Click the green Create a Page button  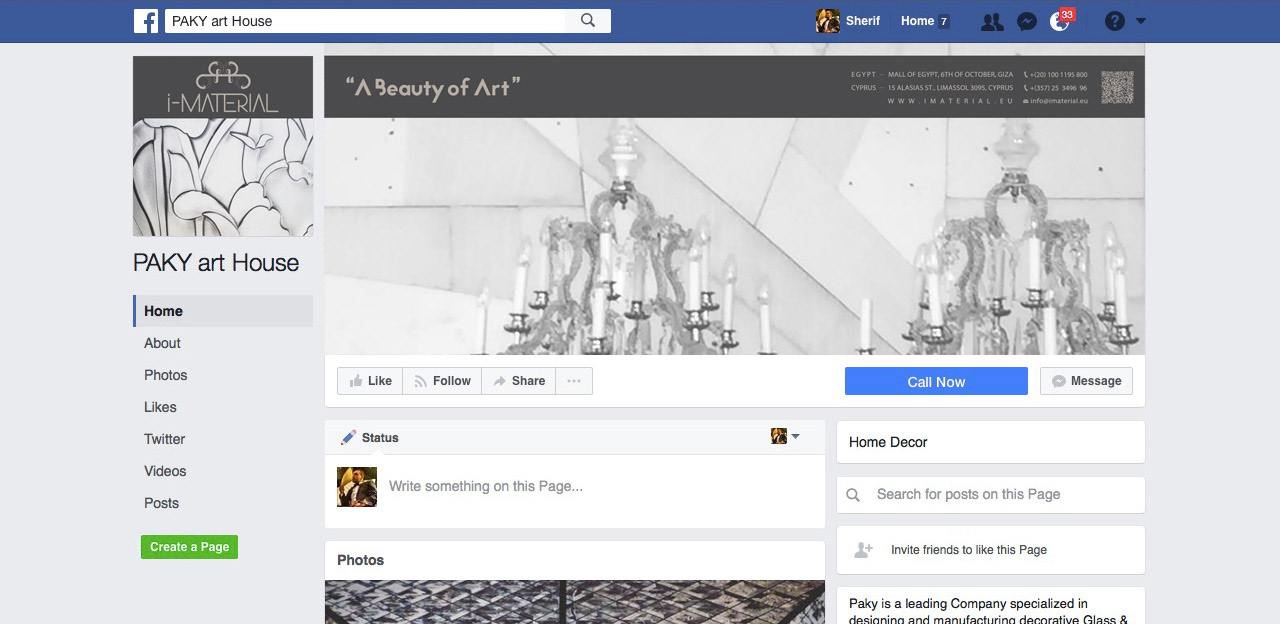coord(189,547)
